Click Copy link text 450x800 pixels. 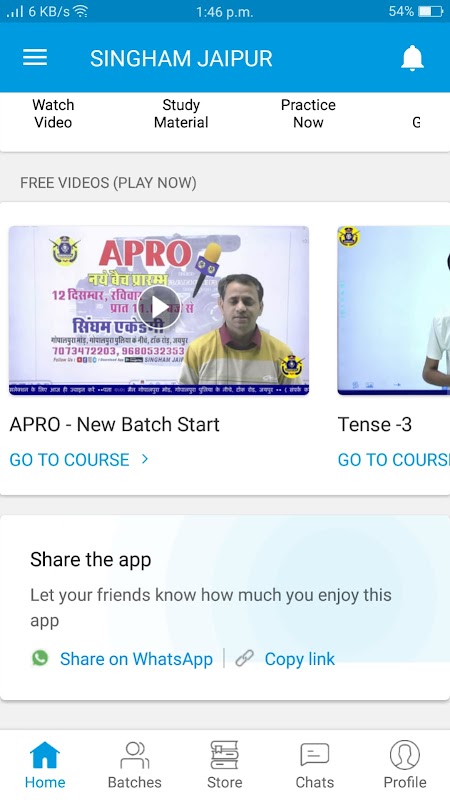click(299, 659)
